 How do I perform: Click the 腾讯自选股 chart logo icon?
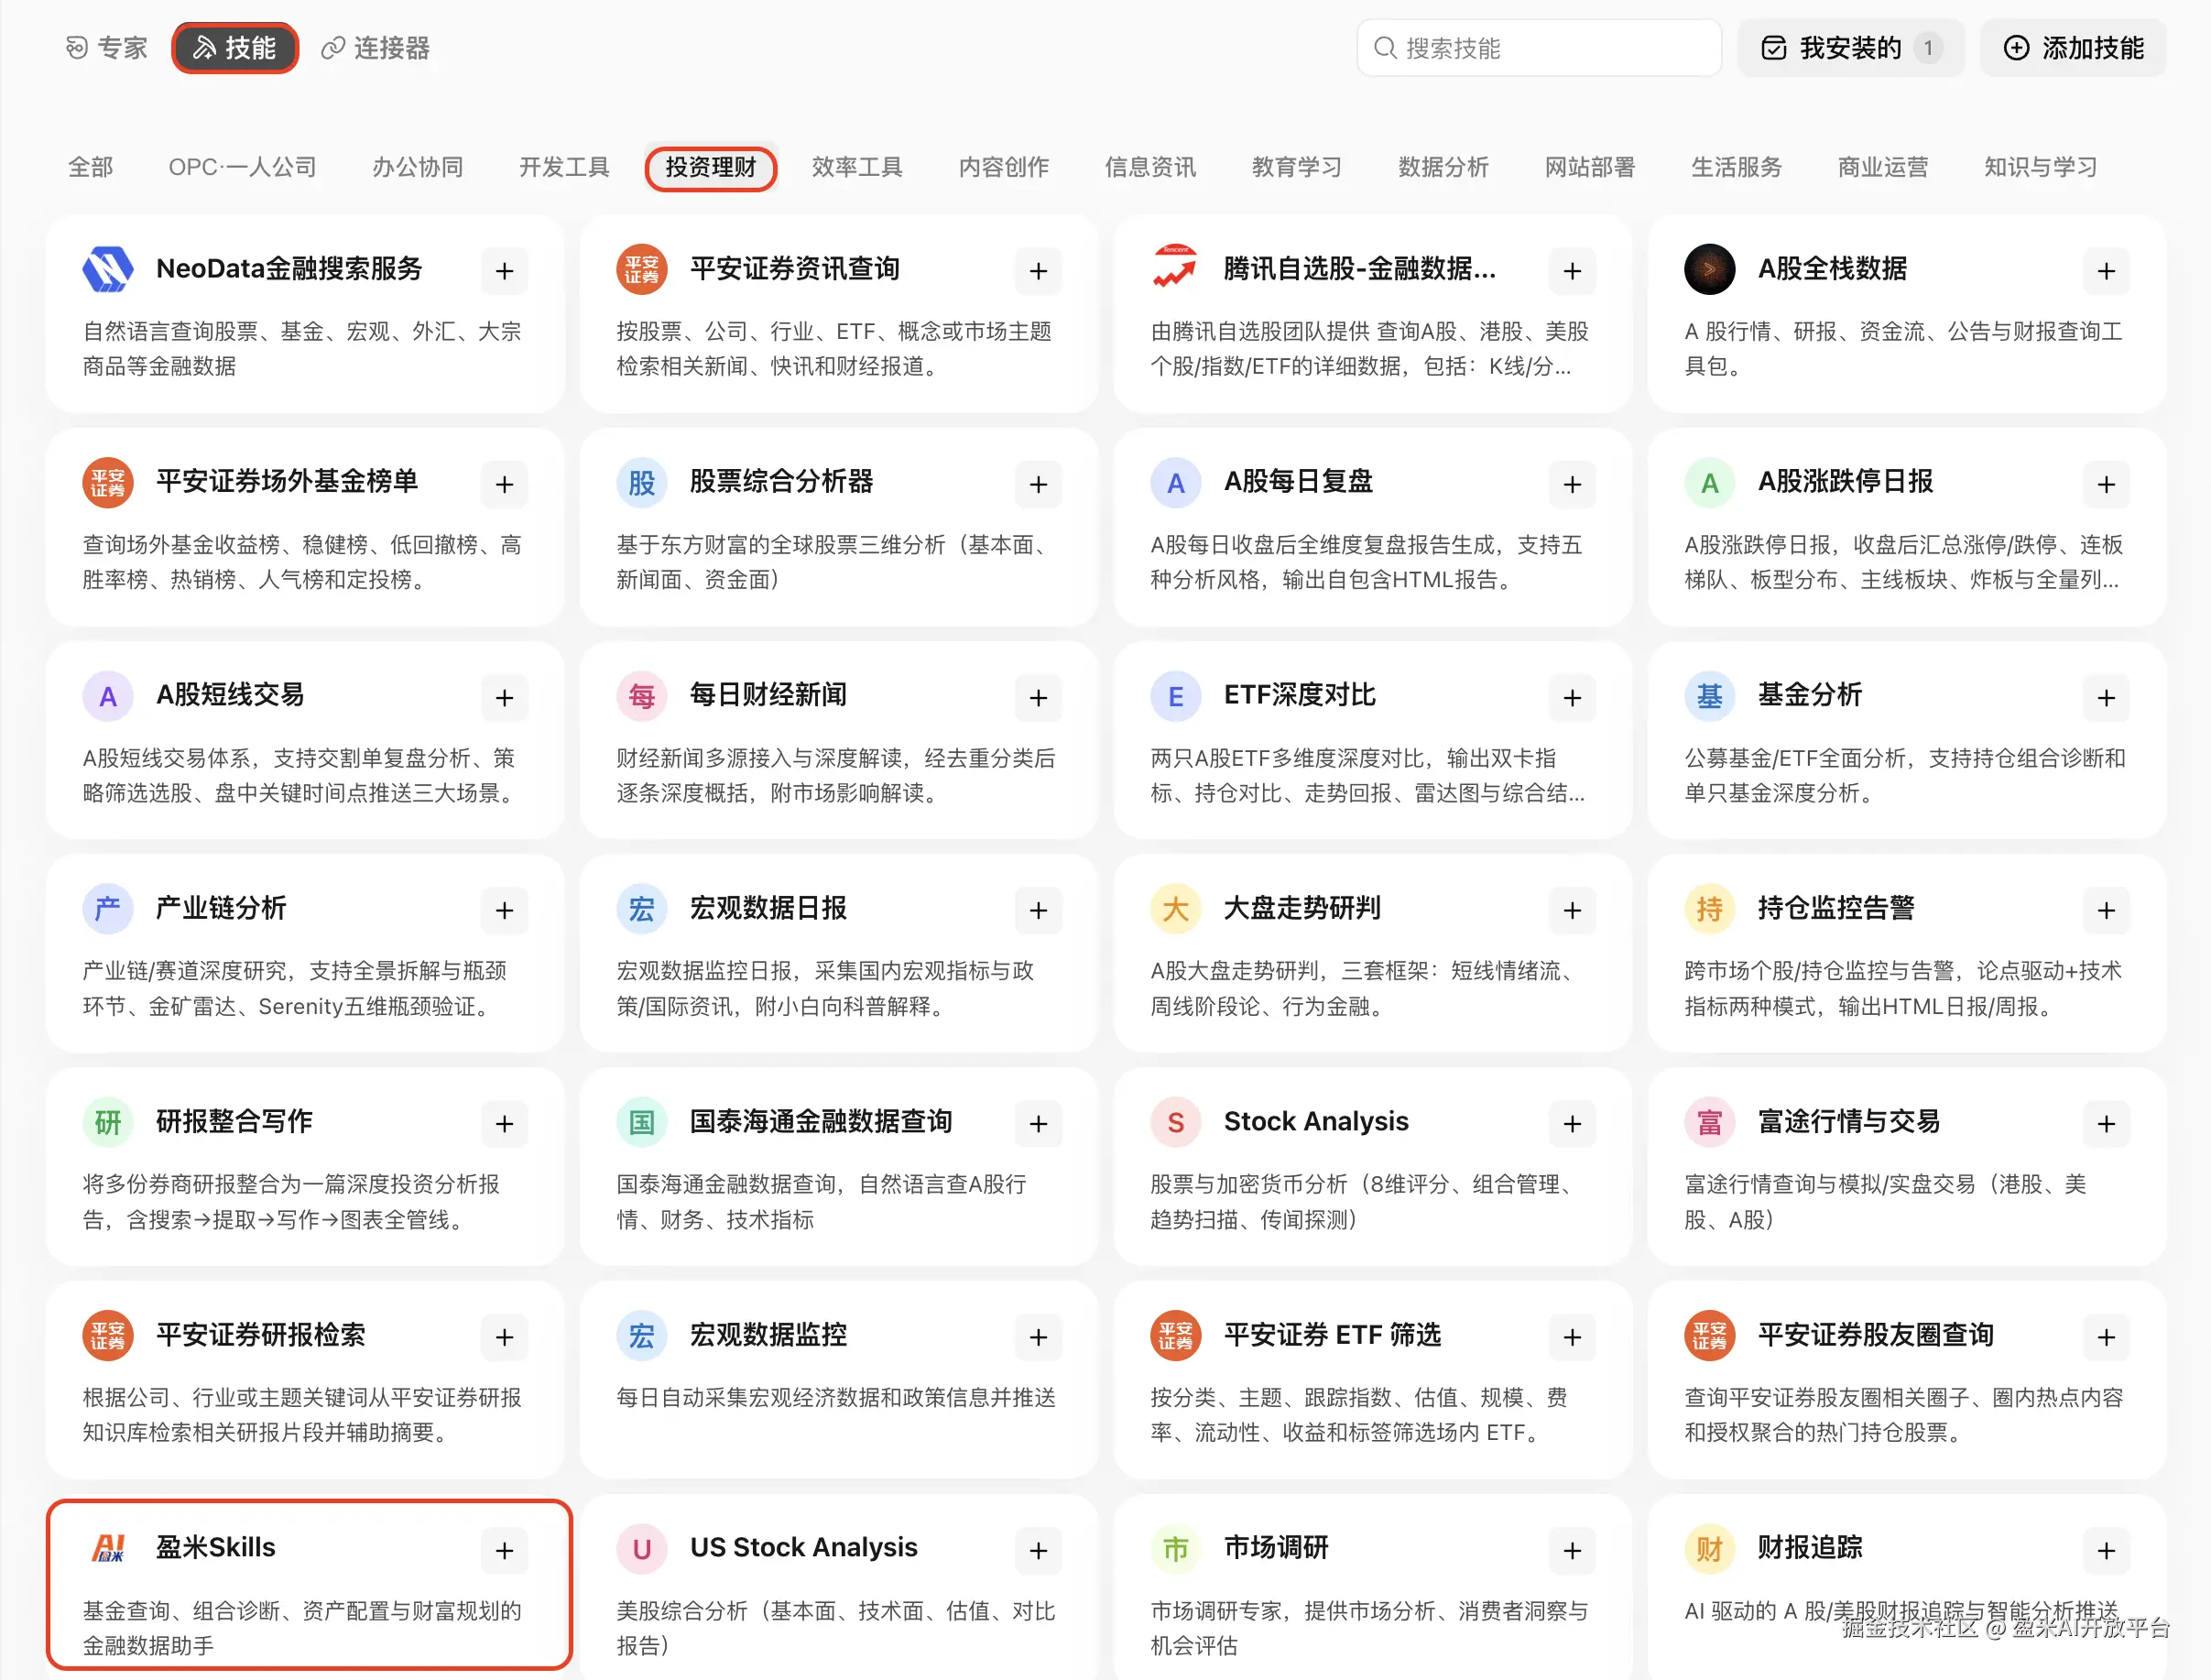[1175, 267]
